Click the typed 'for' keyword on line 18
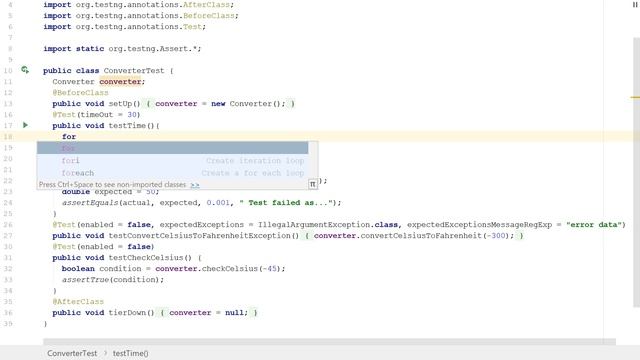 pyautogui.click(x=69, y=137)
